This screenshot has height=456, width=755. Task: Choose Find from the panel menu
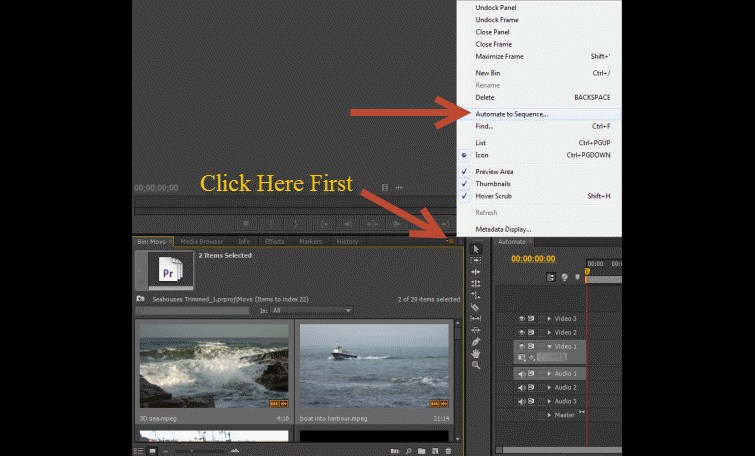tap(539, 126)
